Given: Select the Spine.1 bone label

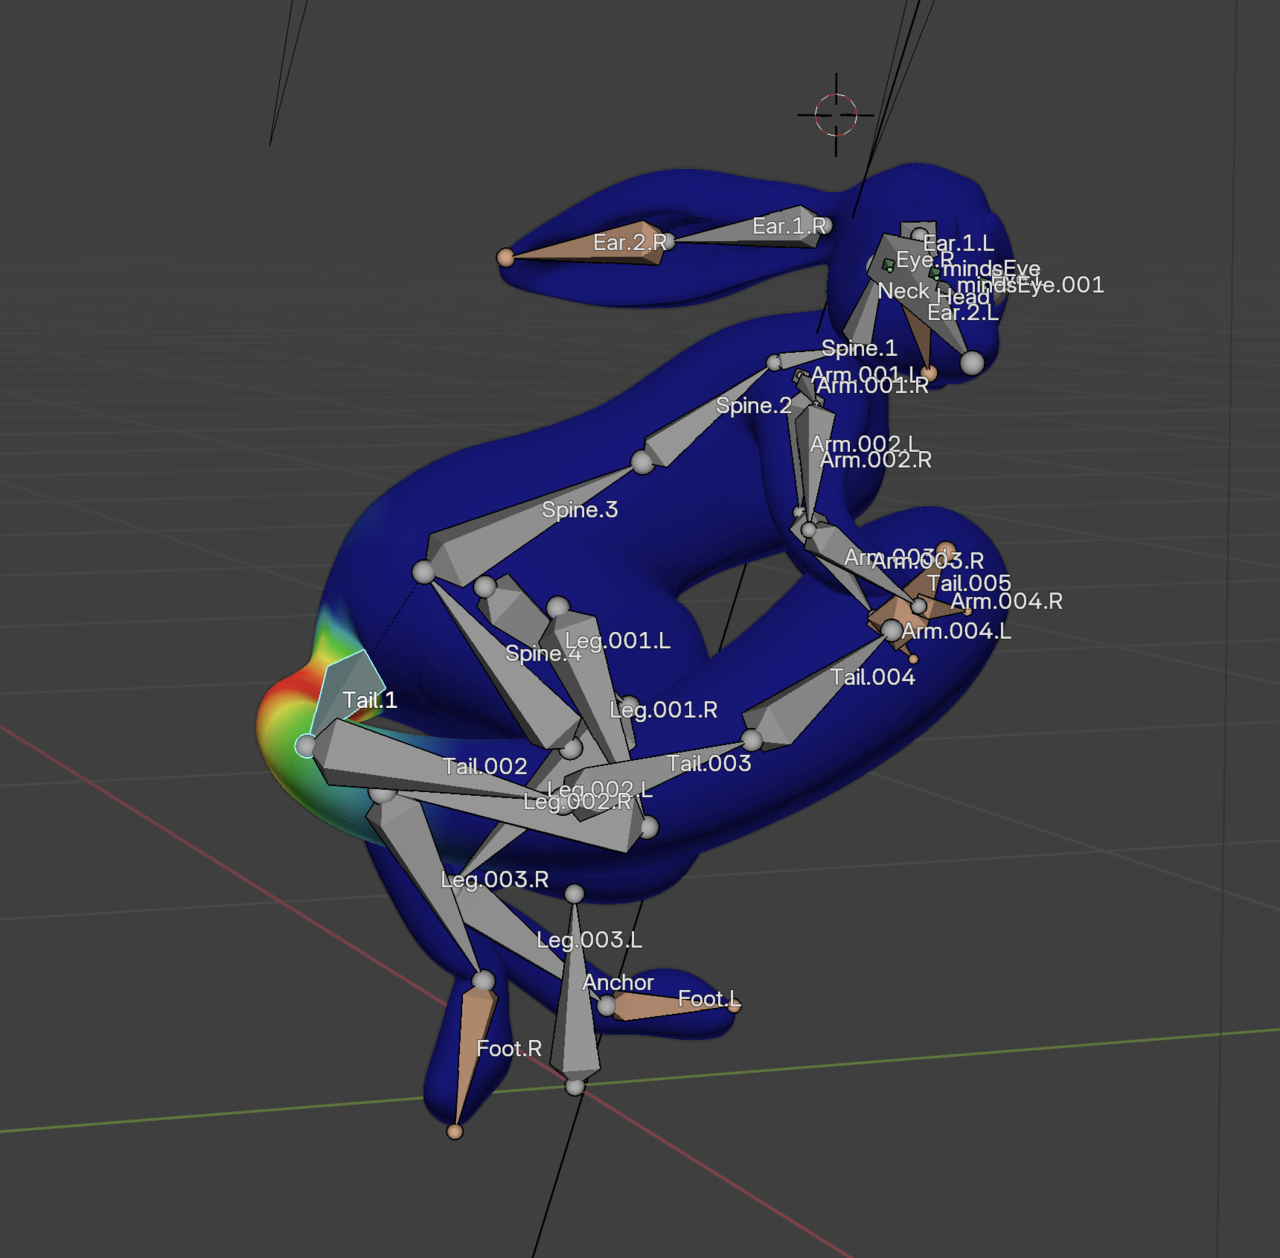Looking at the screenshot, I should coord(859,348).
